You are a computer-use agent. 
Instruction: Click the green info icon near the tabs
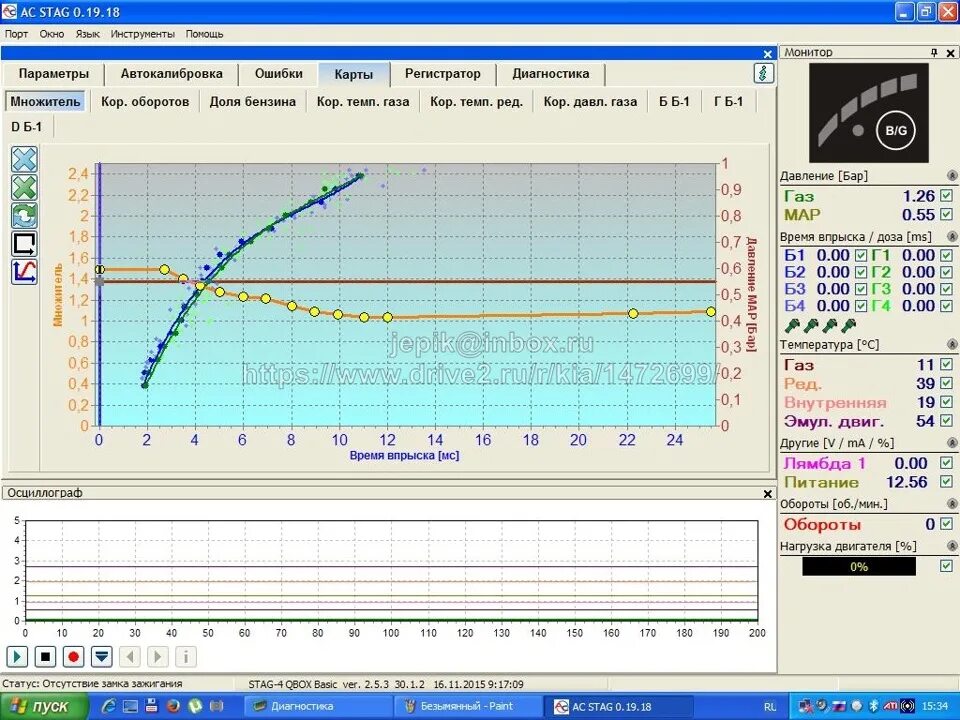(763, 73)
